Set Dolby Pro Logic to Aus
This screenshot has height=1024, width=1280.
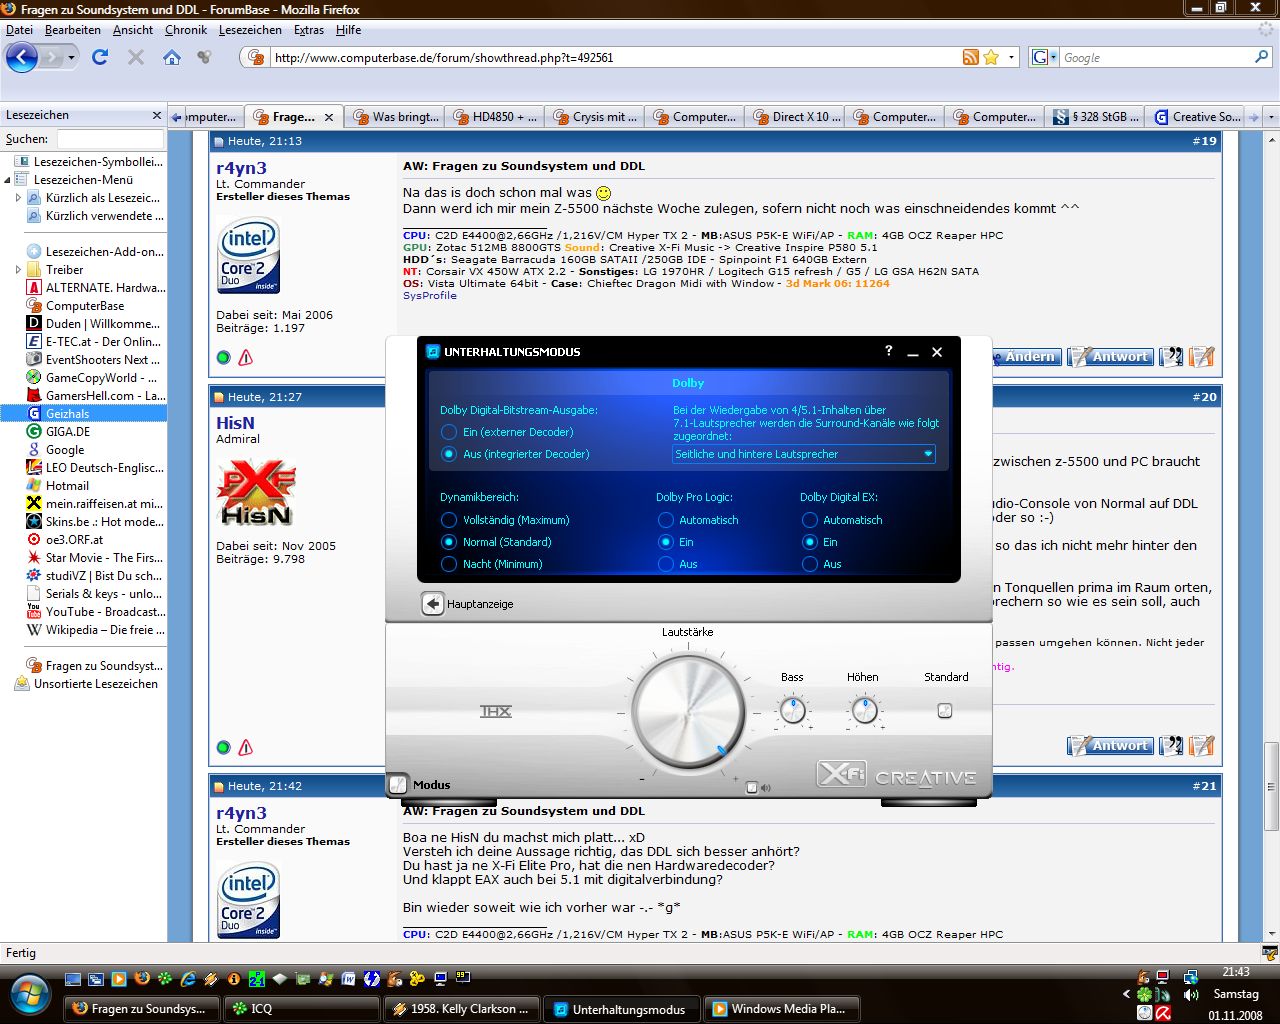pos(665,564)
